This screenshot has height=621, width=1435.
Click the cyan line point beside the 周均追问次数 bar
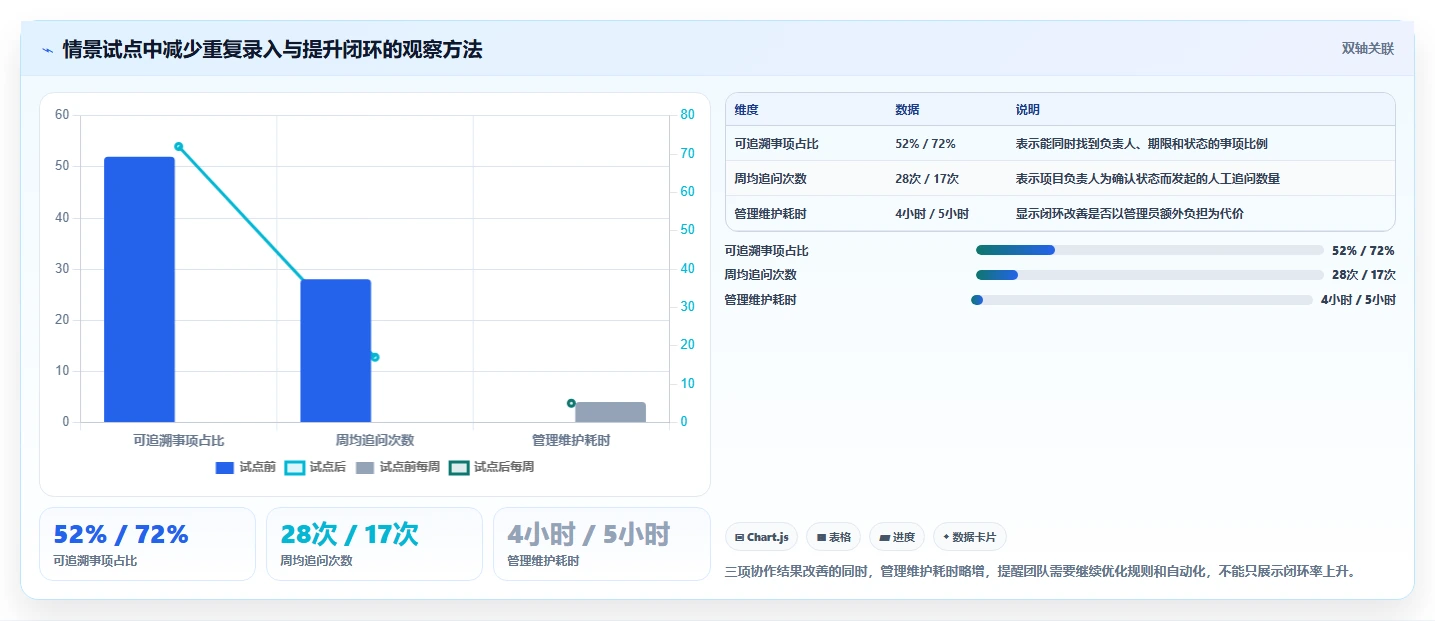pyautogui.click(x=375, y=357)
